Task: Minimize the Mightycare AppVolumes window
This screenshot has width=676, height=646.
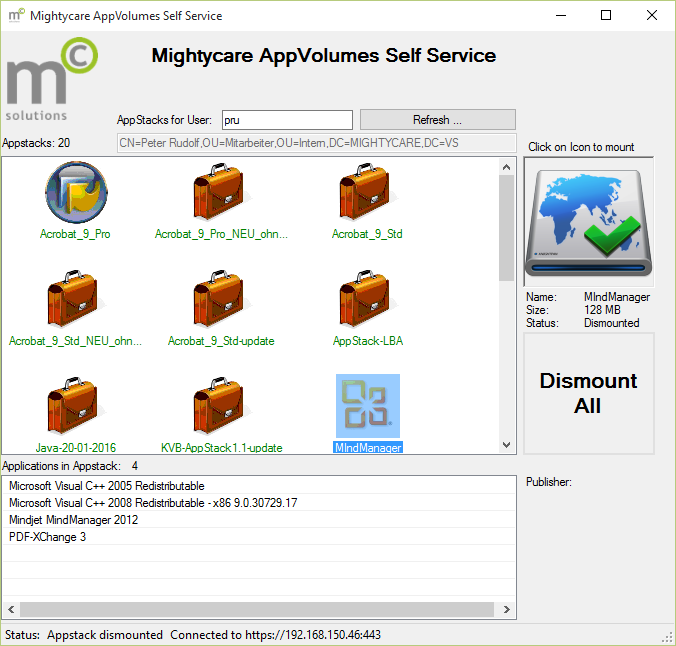Action: coord(560,16)
